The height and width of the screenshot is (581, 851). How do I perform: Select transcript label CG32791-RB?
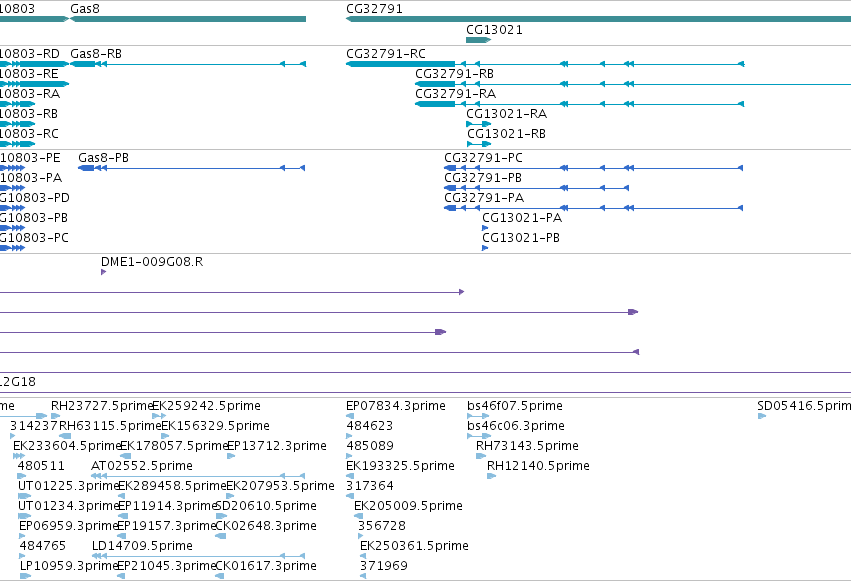click(x=454, y=74)
